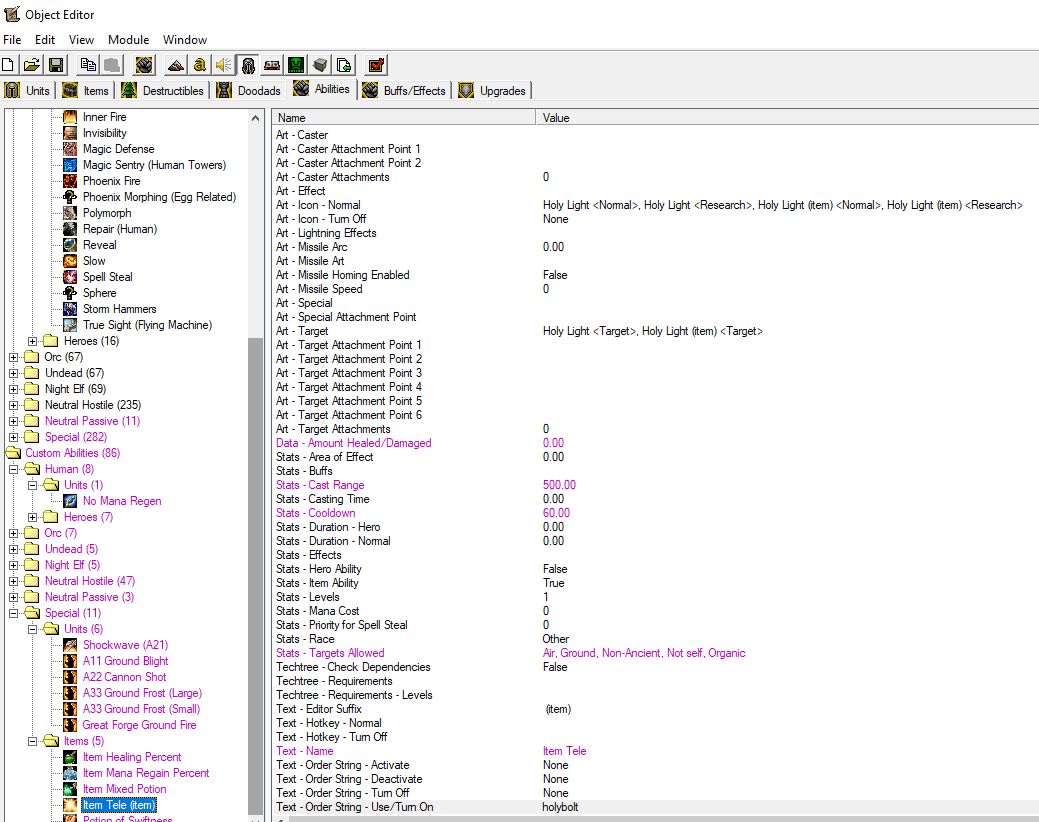This screenshot has width=1039, height=822.
Task: Switch to the Upgrades tab
Action: point(493,91)
